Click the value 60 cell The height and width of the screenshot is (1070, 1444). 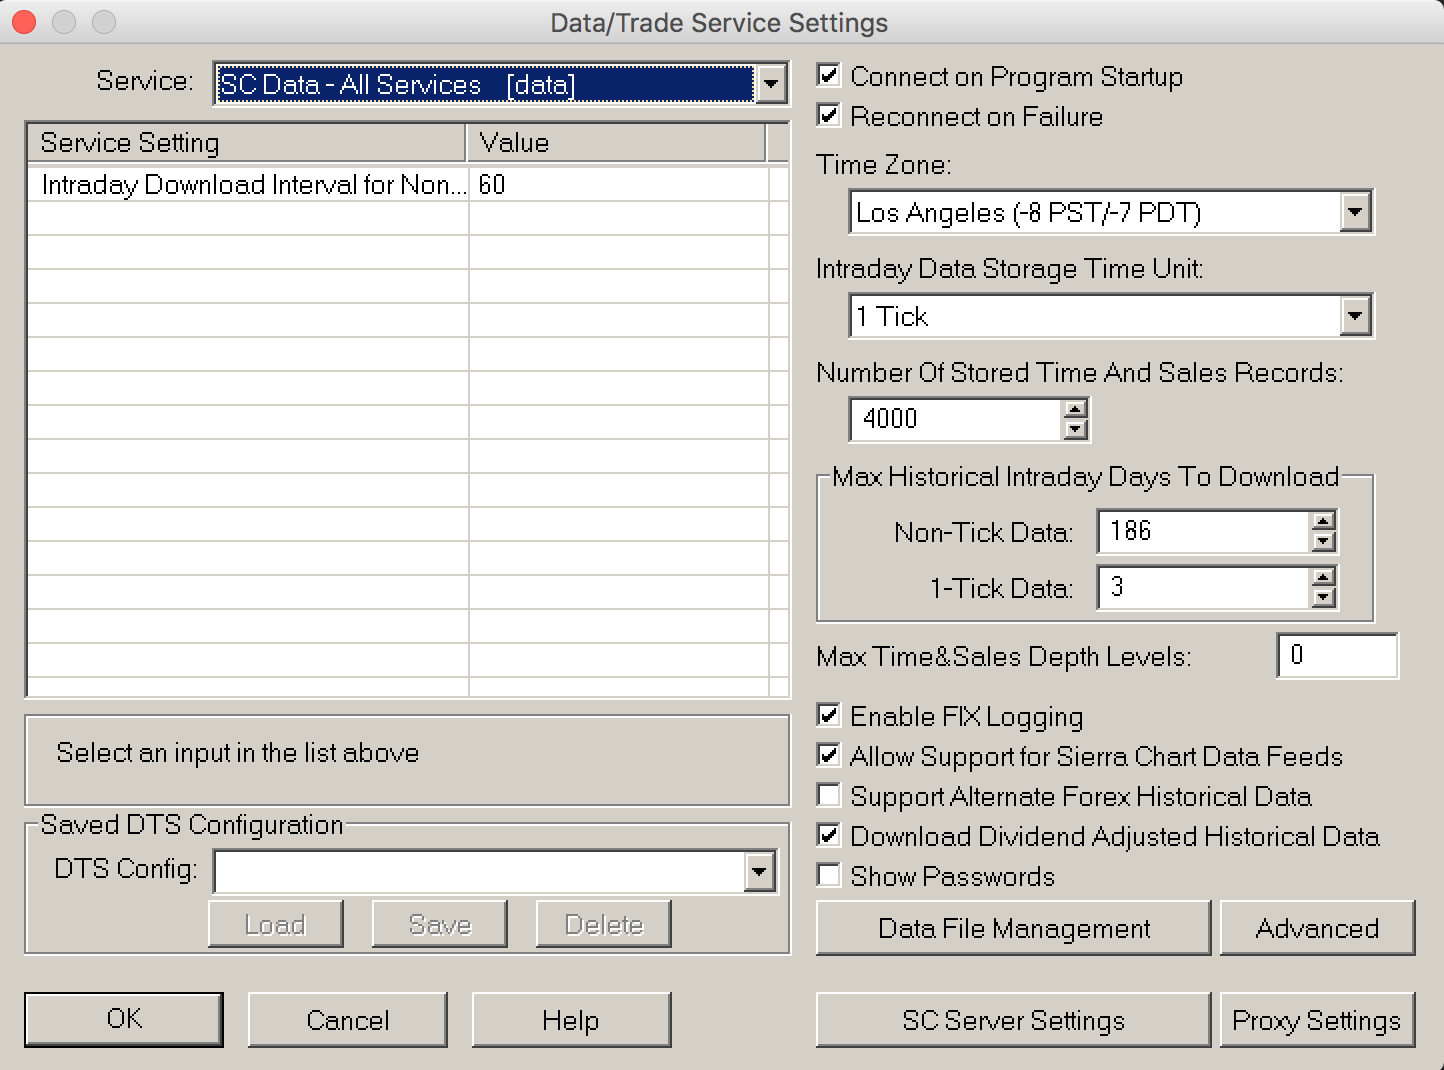click(x=618, y=185)
